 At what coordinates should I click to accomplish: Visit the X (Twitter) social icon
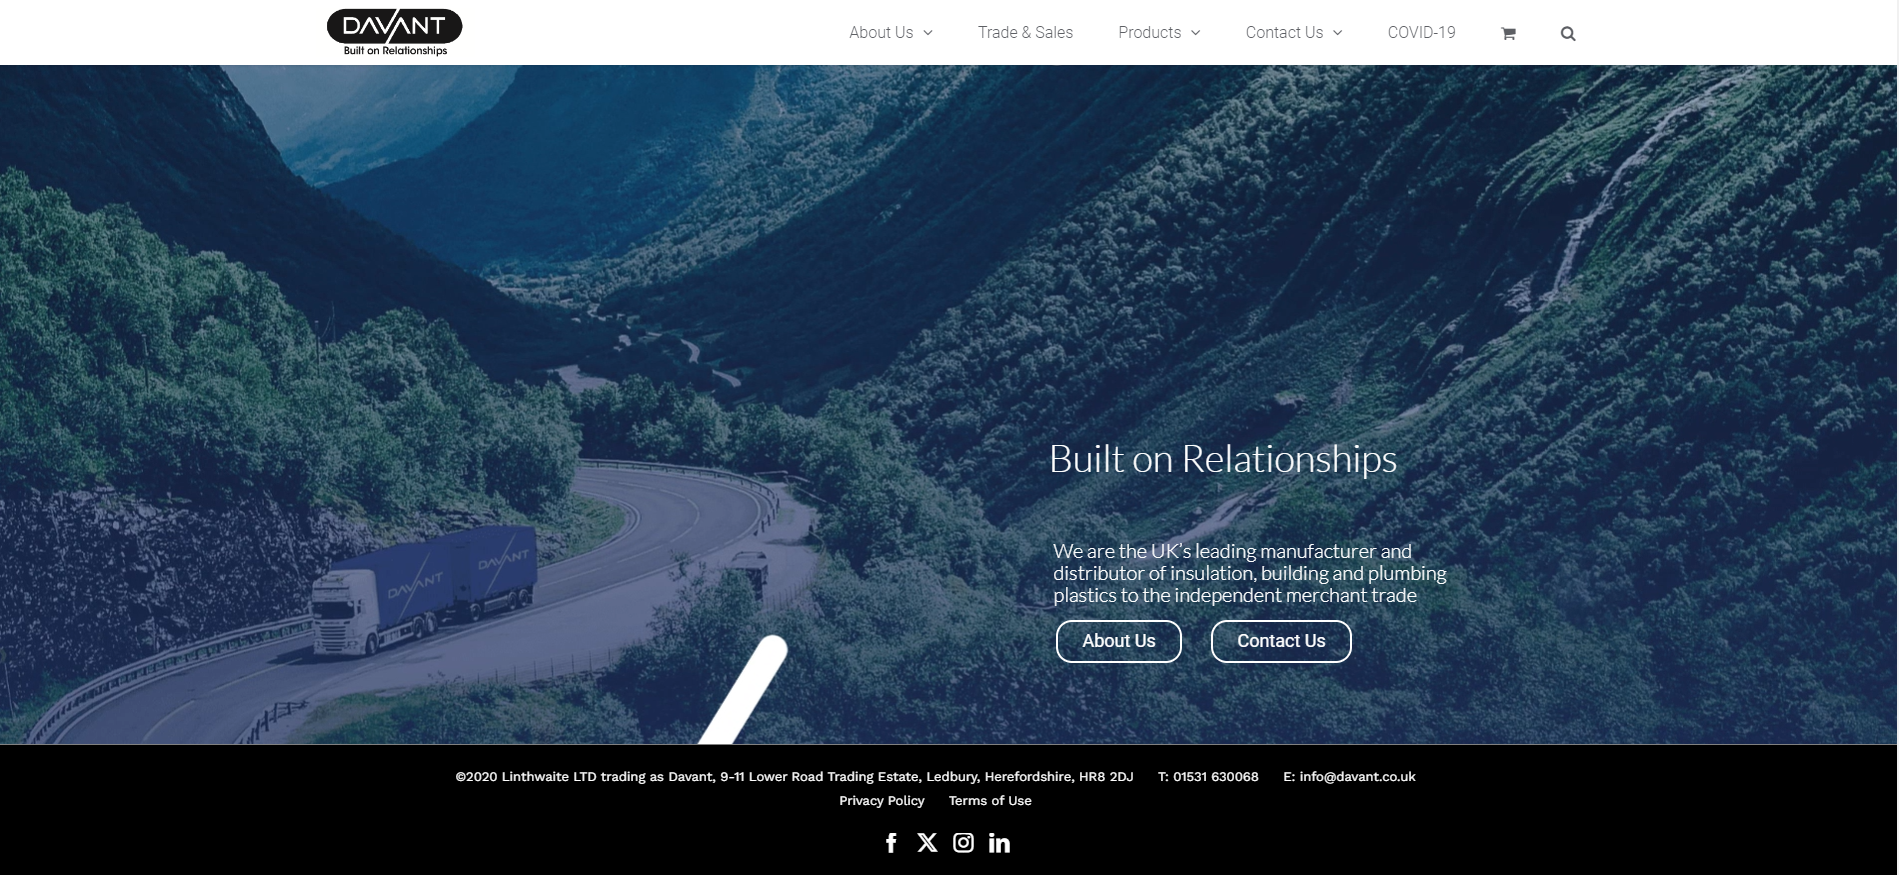(927, 843)
